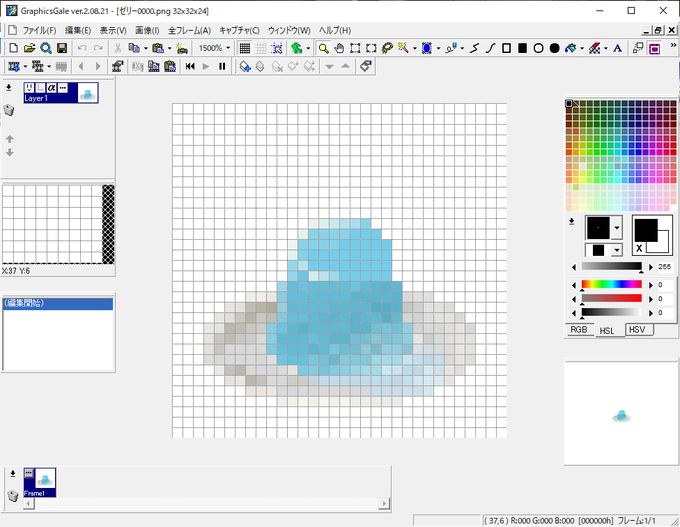The width and height of the screenshot is (680, 527).
Task: Click the layer properties tag icon
Action: [366, 66]
